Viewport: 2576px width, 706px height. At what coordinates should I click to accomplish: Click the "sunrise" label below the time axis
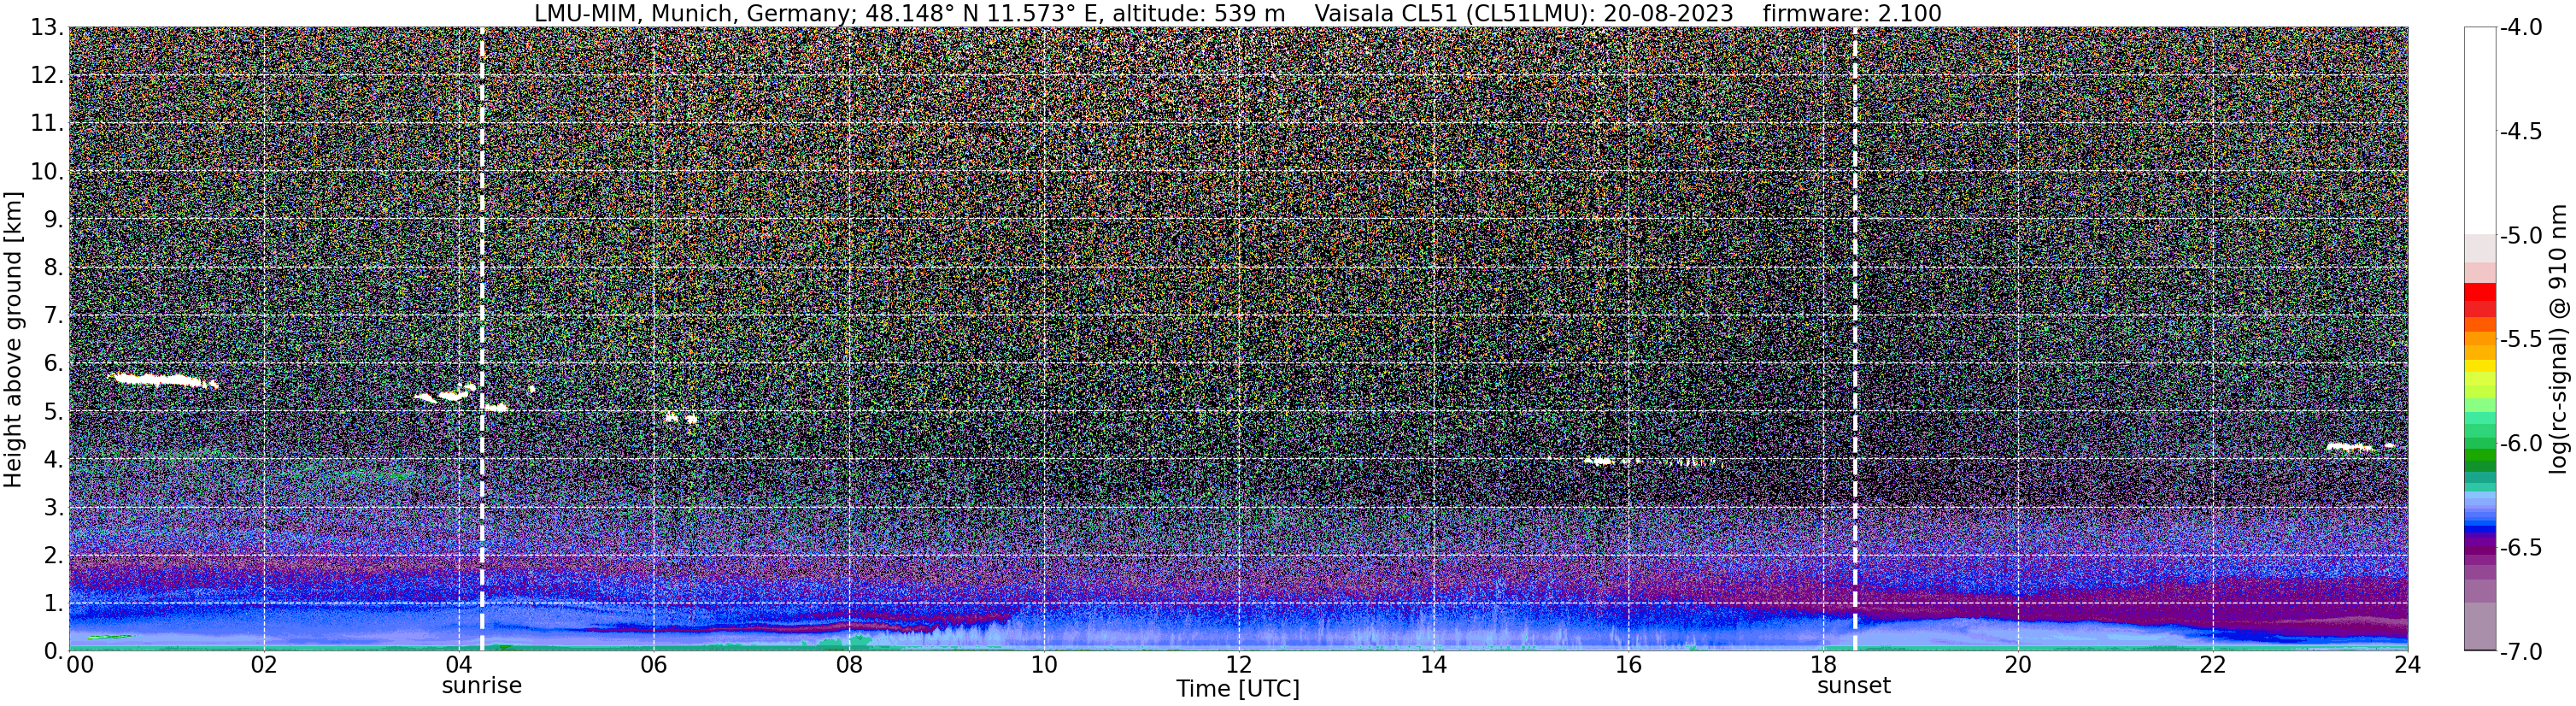[x=482, y=686]
